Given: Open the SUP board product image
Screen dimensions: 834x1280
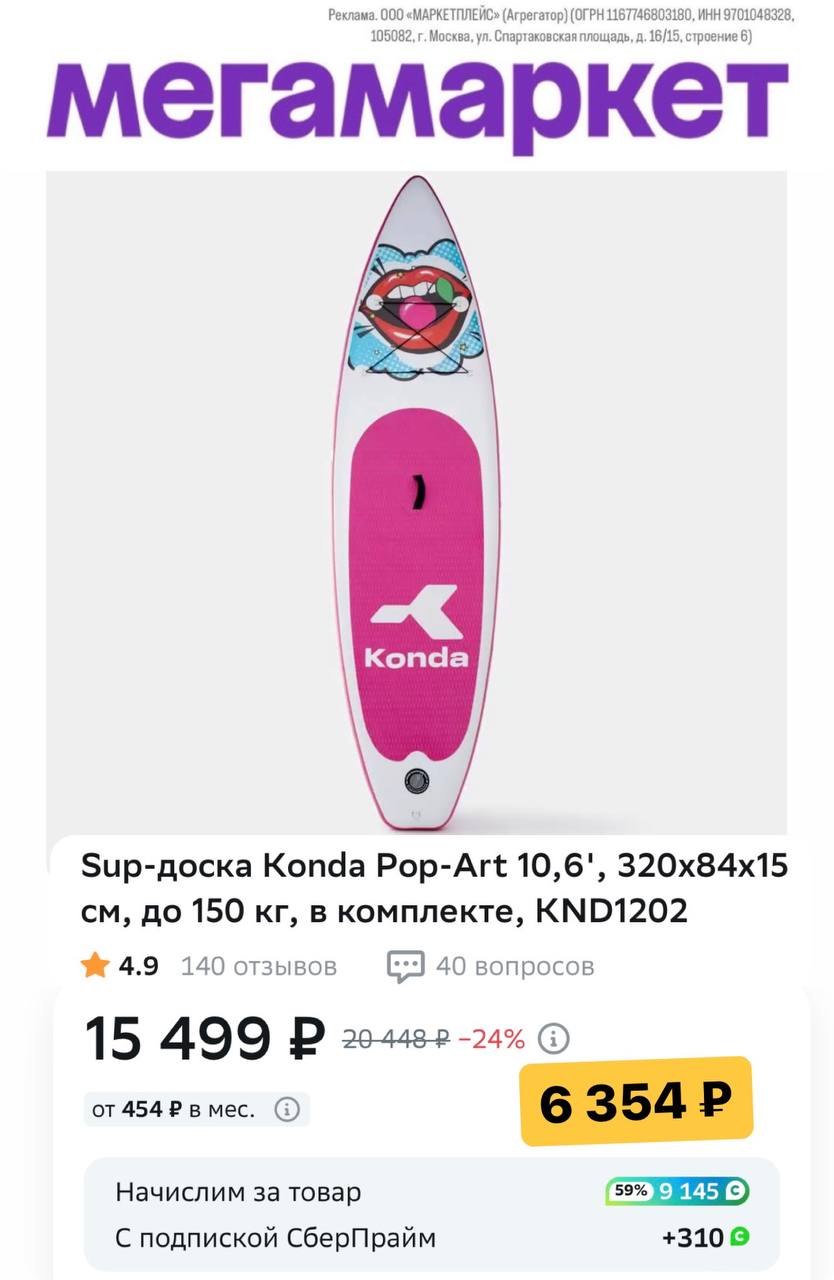Looking at the screenshot, I should point(416,502).
